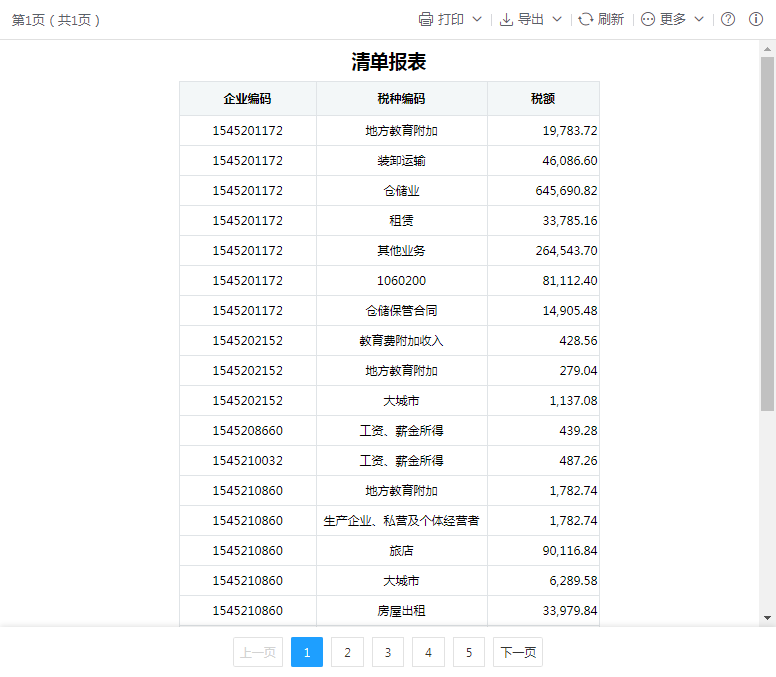Viewport: 776px width, 677px height.
Task: Click the 下一页 next page button
Action: pyautogui.click(x=518, y=653)
